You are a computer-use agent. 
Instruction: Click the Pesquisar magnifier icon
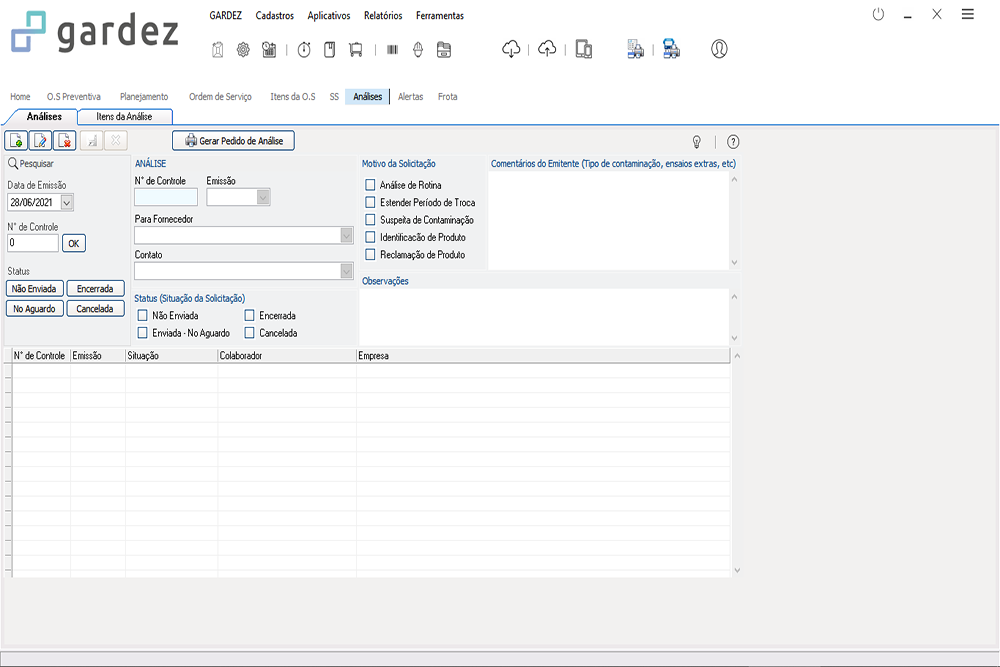click(12, 164)
